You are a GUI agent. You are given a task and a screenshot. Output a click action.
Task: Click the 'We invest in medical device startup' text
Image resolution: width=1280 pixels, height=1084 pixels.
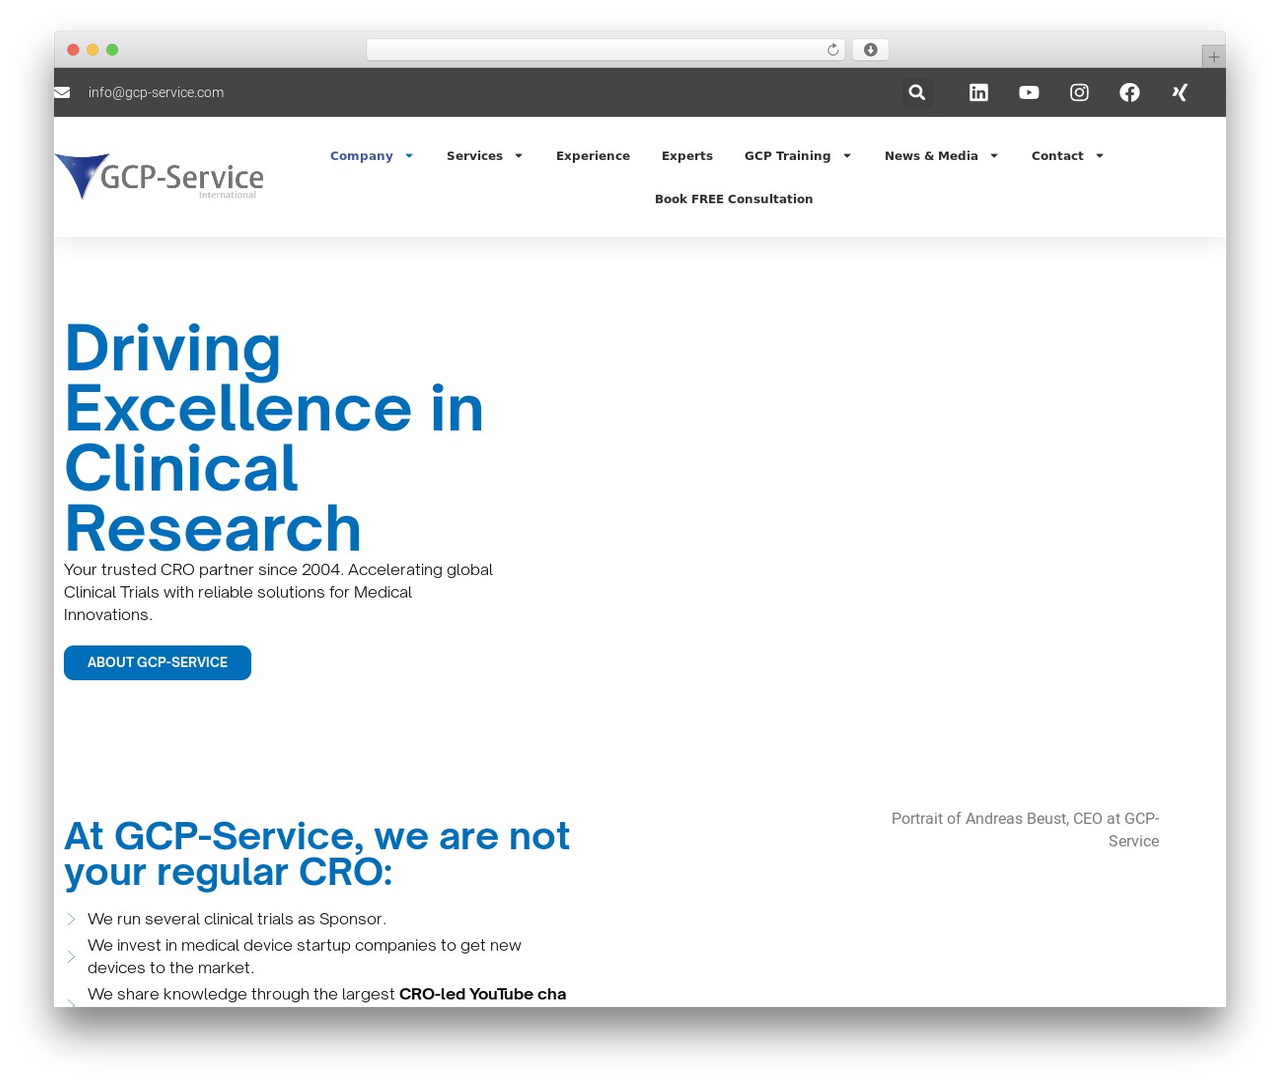pyautogui.click(x=304, y=957)
